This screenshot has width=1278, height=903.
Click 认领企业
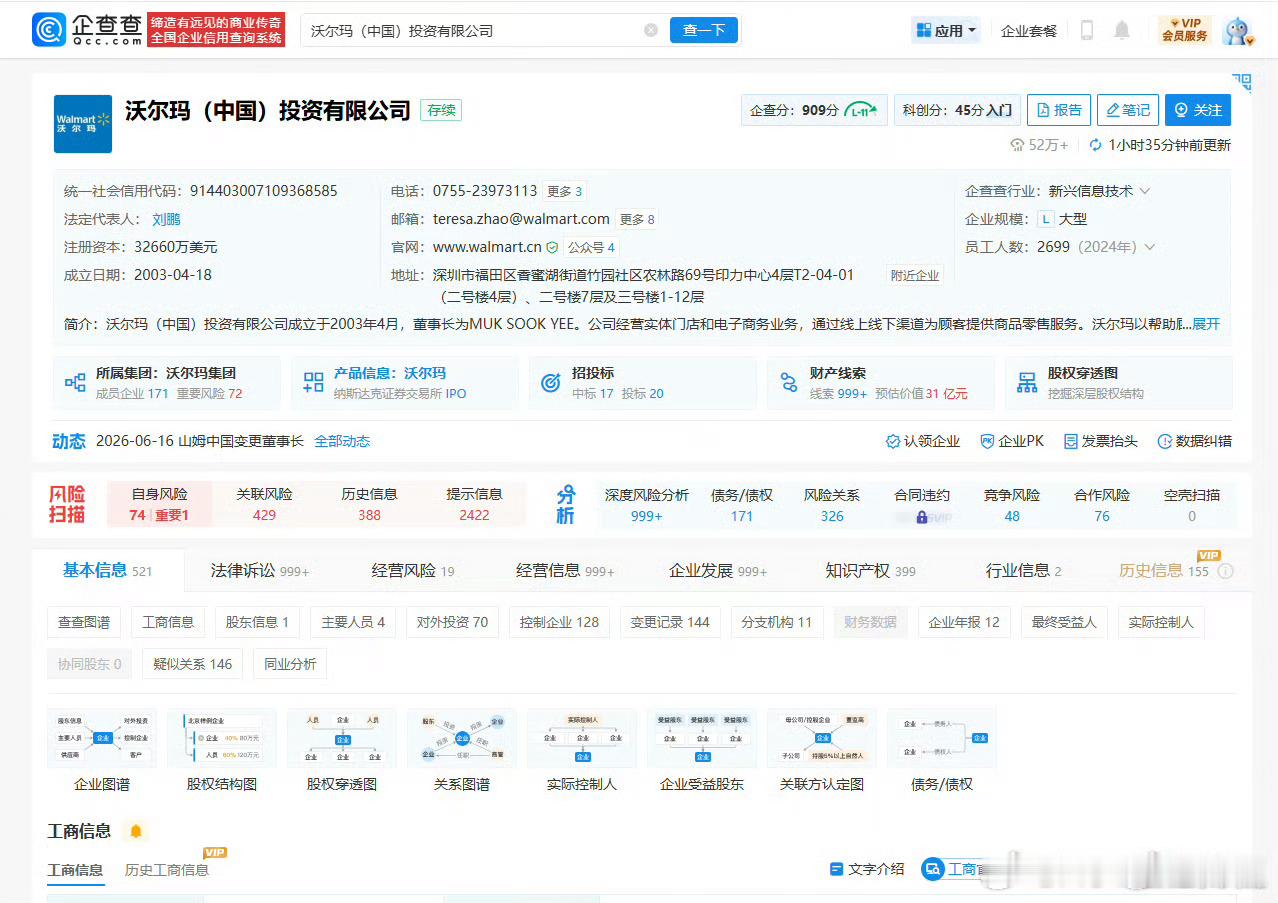pyautogui.click(x=923, y=441)
